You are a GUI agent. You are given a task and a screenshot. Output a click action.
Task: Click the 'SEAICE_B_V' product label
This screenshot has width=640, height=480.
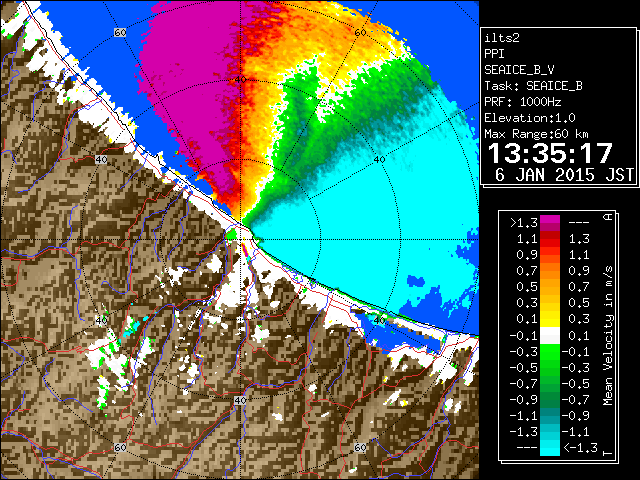tap(519, 70)
